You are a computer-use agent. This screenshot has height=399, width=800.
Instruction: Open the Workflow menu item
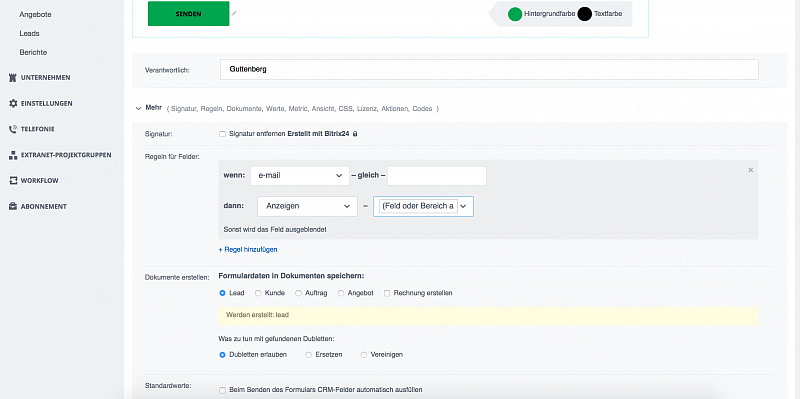tap(40, 181)
